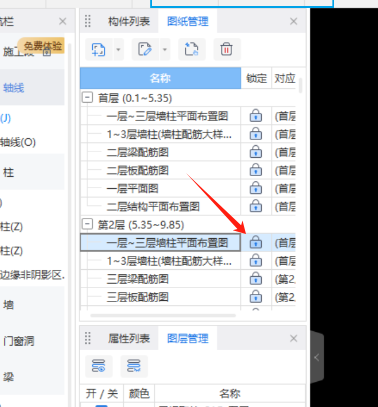Switch to the 属性列表 tab
This screenshot has height=407, width=378.
129,339
